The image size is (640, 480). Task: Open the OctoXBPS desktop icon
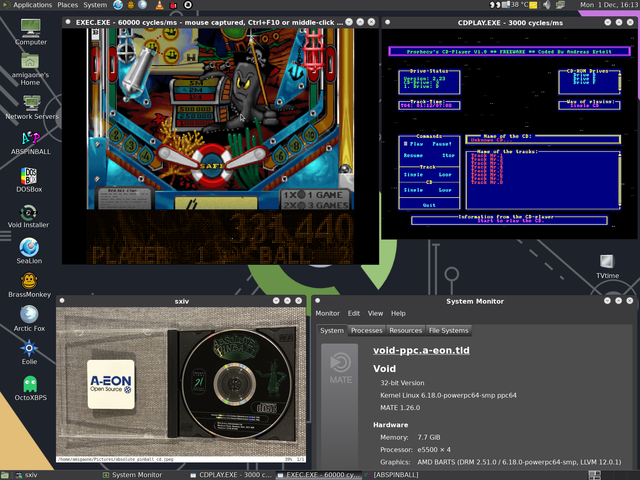click(x=29, y=386)
